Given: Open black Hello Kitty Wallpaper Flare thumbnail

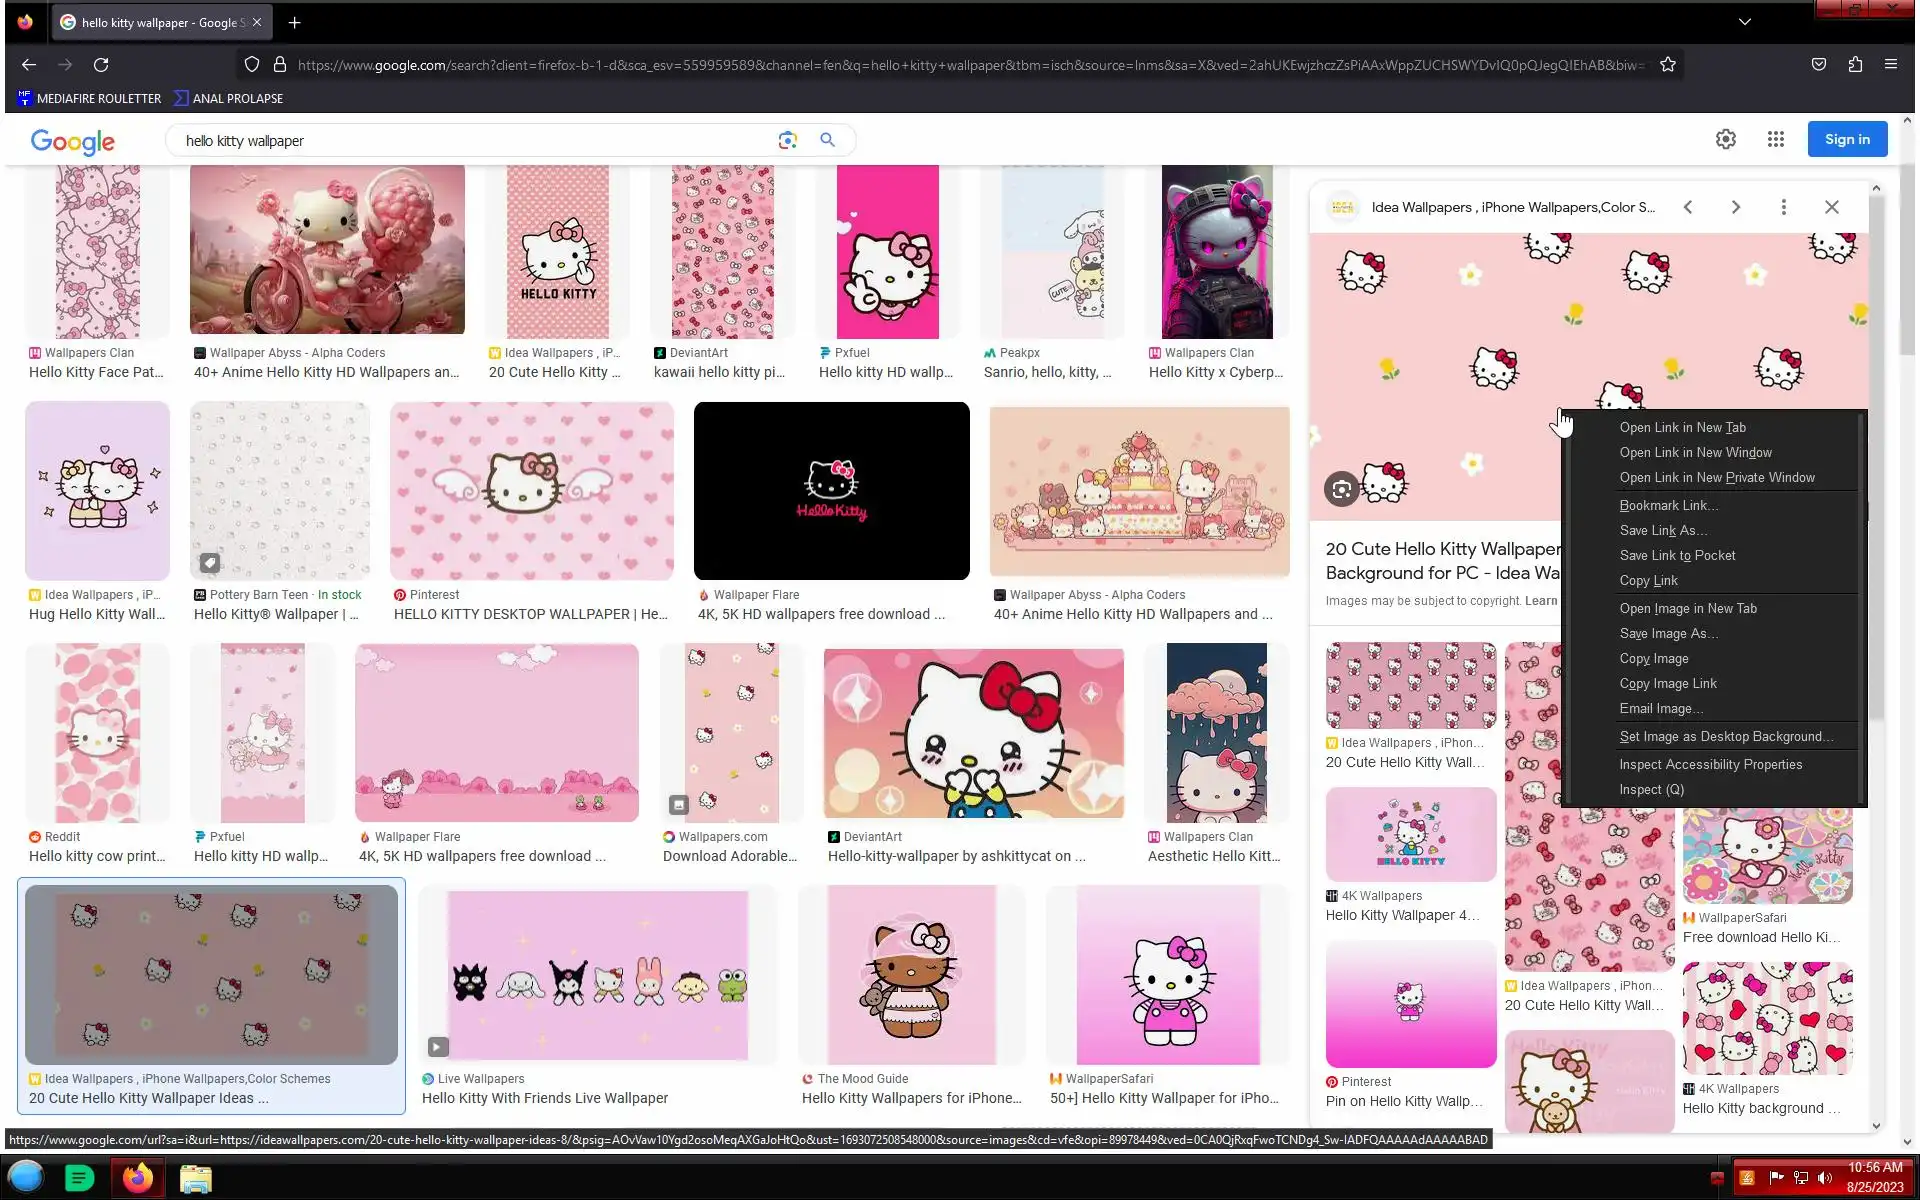Looking at the screenshot, I should coord(831,491).
